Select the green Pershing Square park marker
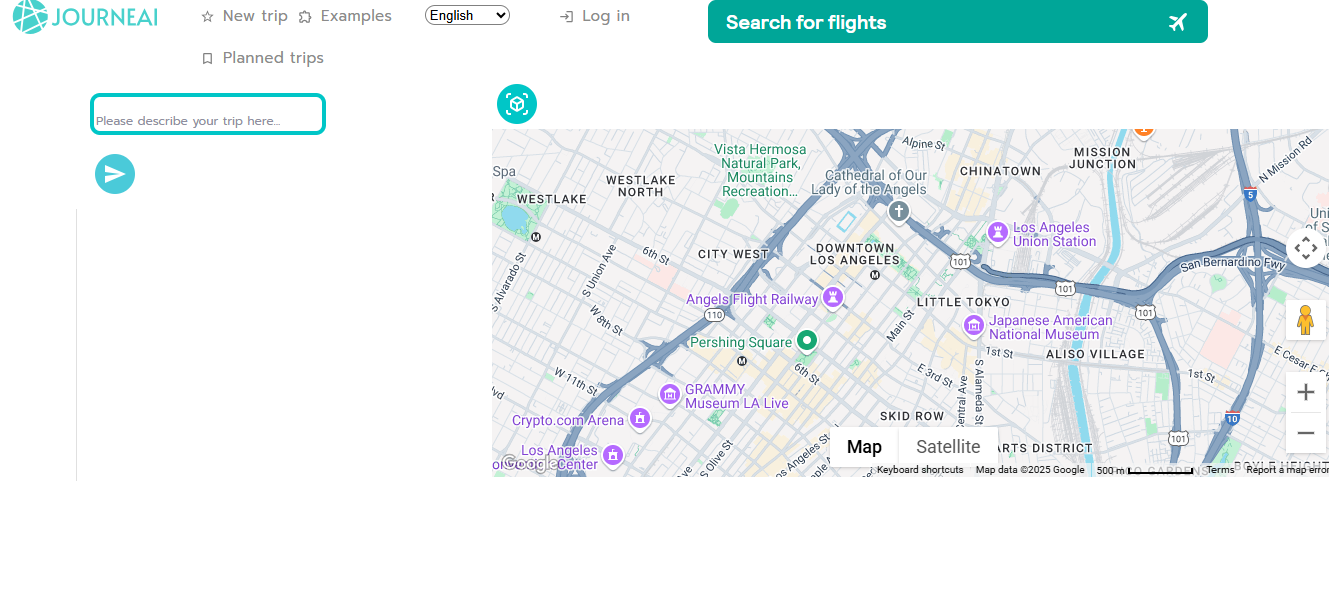The image size is (1329, 589). [807, 341]
